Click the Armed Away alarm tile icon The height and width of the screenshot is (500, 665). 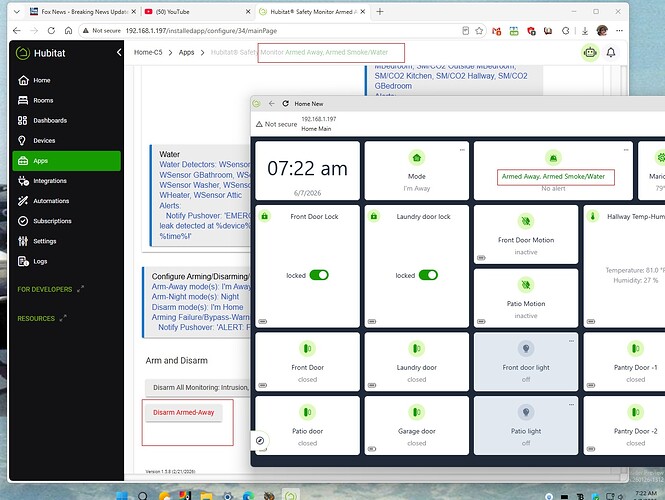click(553, 158)
